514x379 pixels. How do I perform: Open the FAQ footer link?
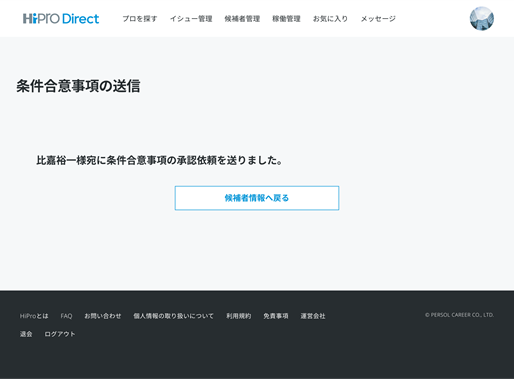coord(66,316)
